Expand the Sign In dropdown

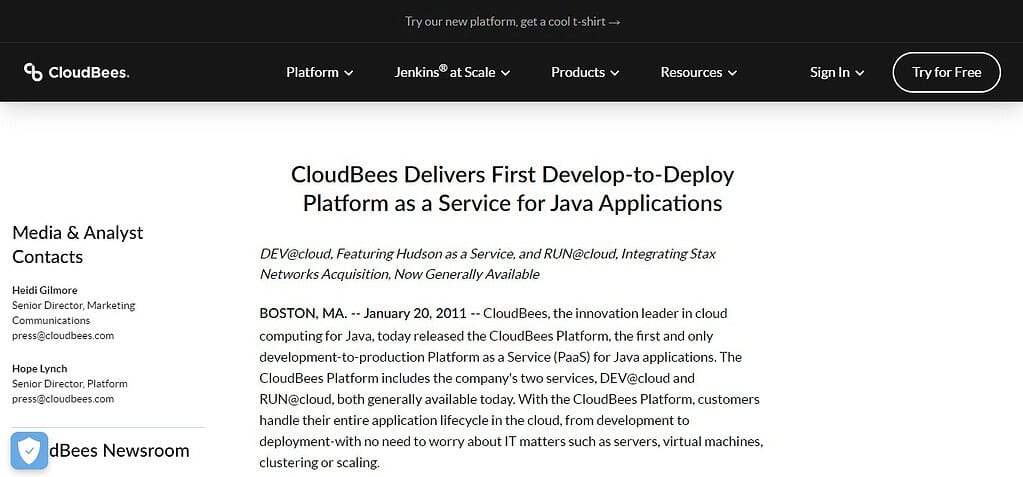click(837, 72)
